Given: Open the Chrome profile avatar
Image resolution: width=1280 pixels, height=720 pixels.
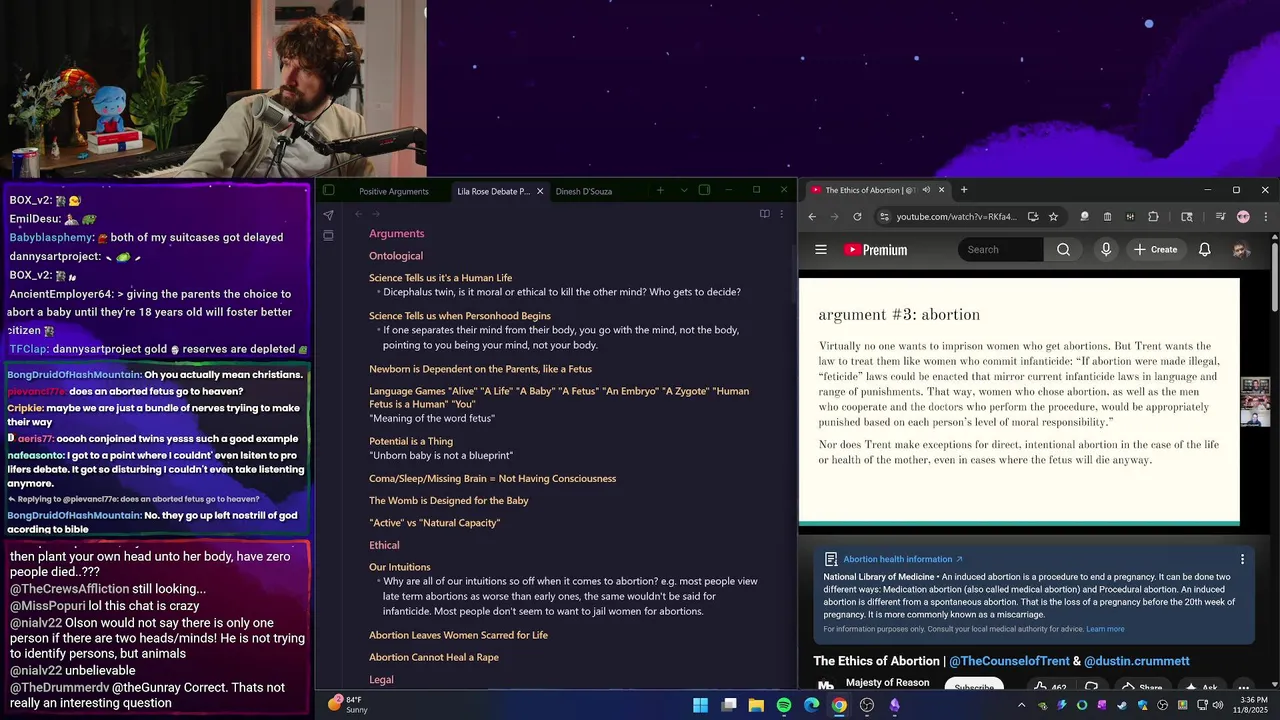Looking at the screenshot, I should coord(1243,217).
